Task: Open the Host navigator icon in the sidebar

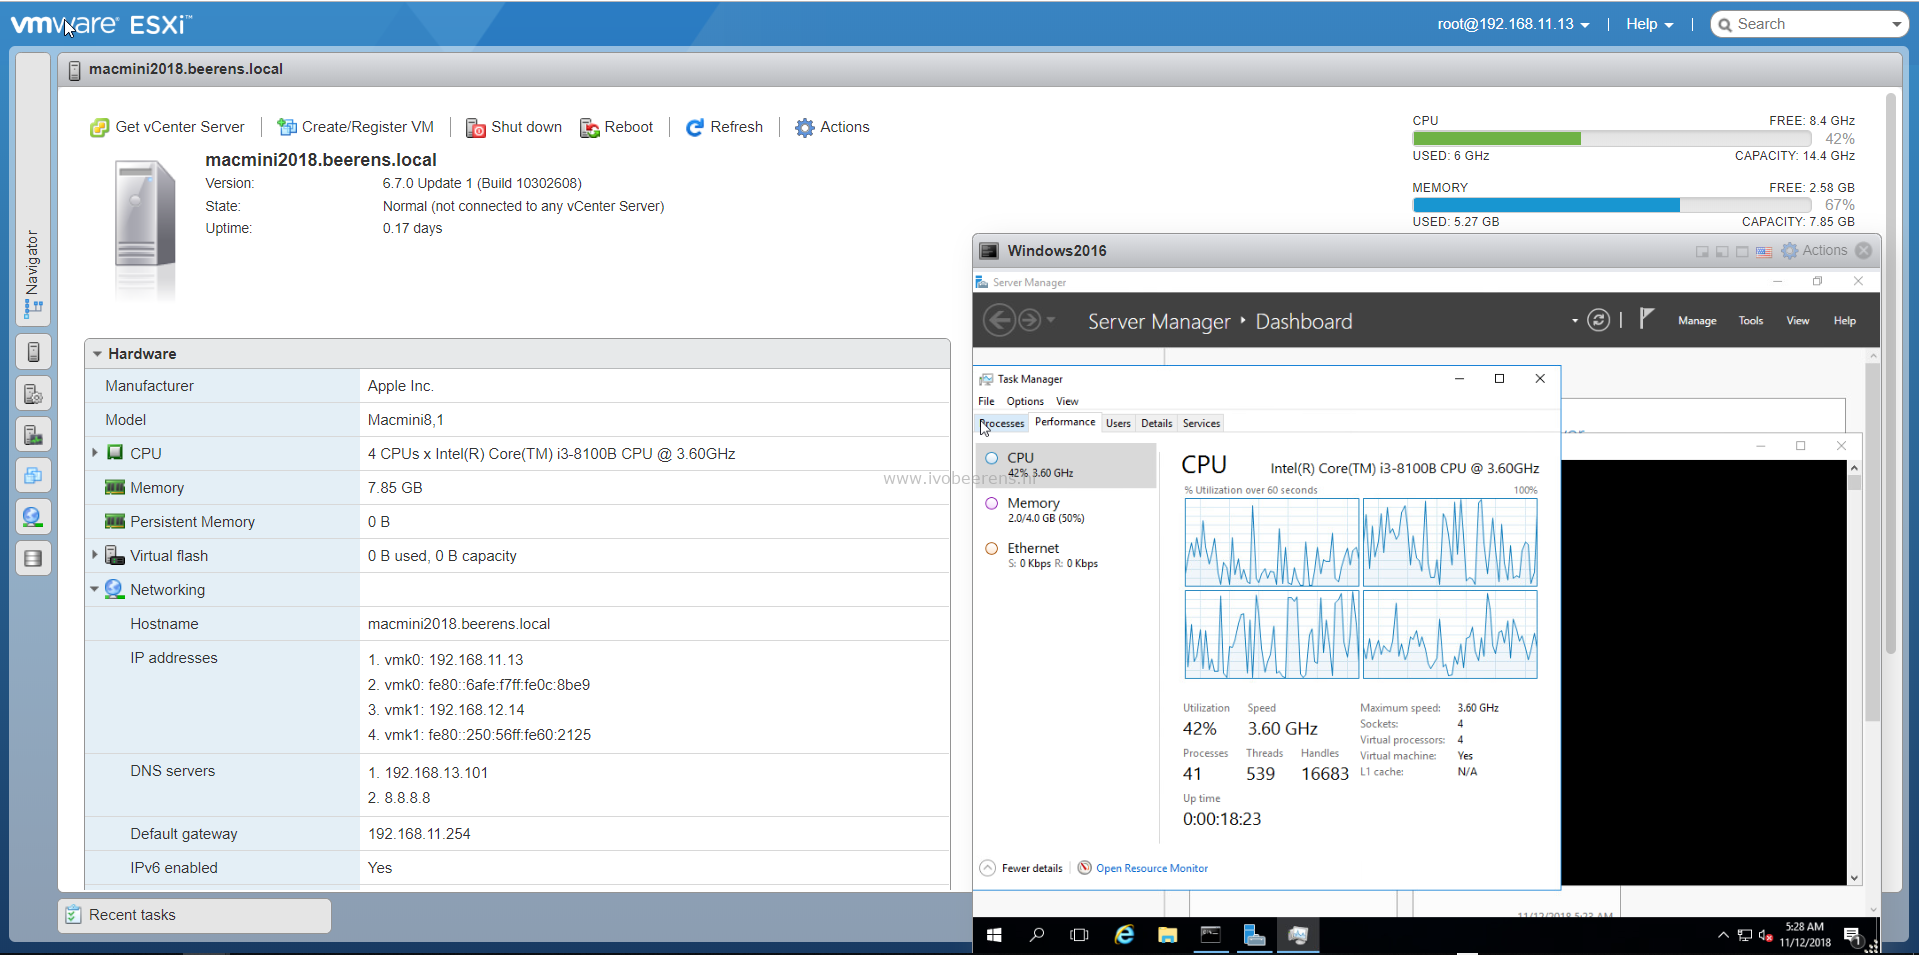Action: pyautogui.click(x=33, y=352)
